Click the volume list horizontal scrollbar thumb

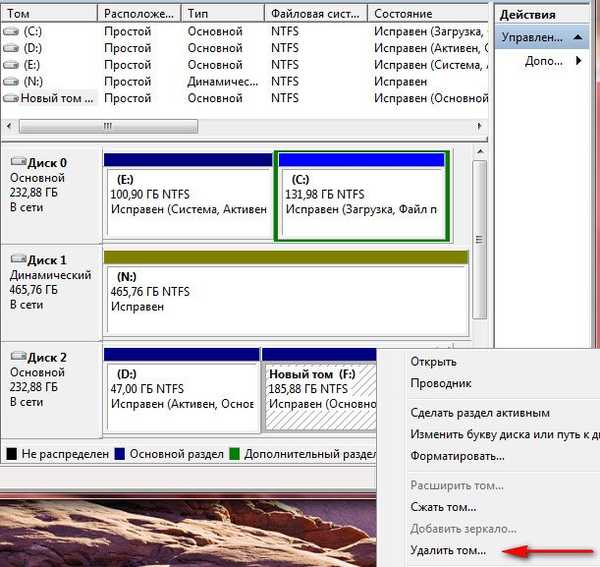(x=108, y=126)
